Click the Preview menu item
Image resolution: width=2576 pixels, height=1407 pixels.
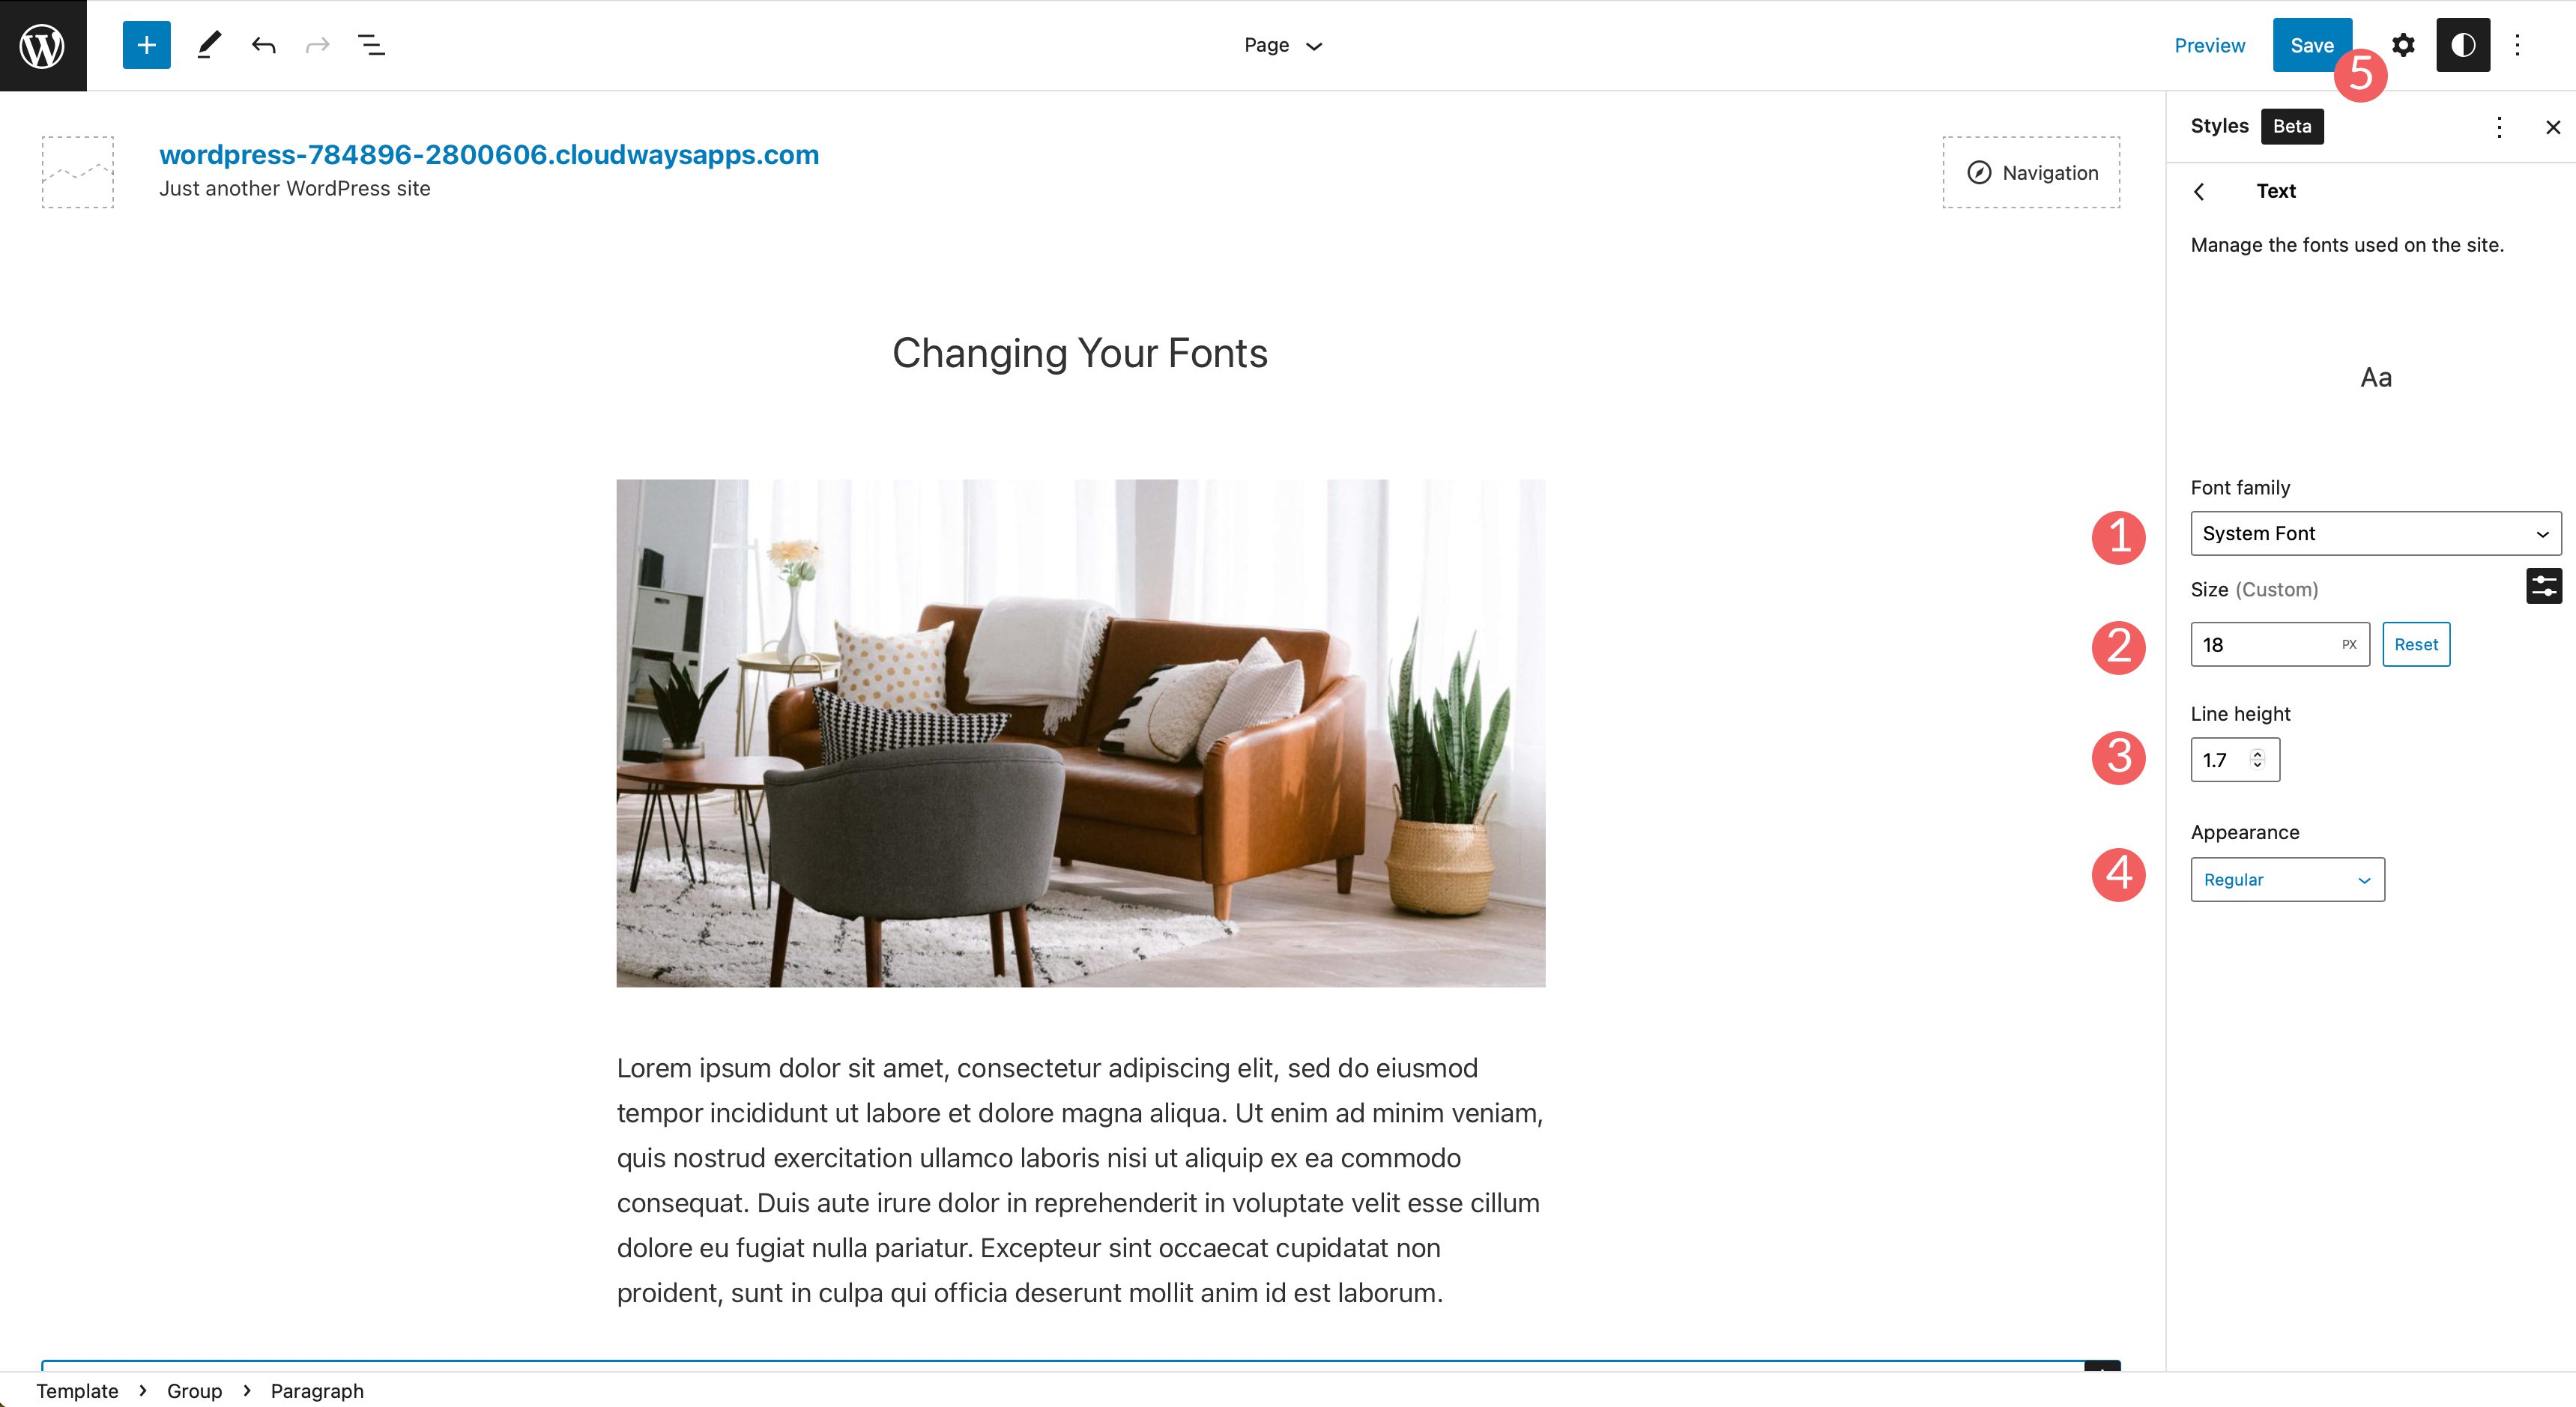click(2210, 45)
